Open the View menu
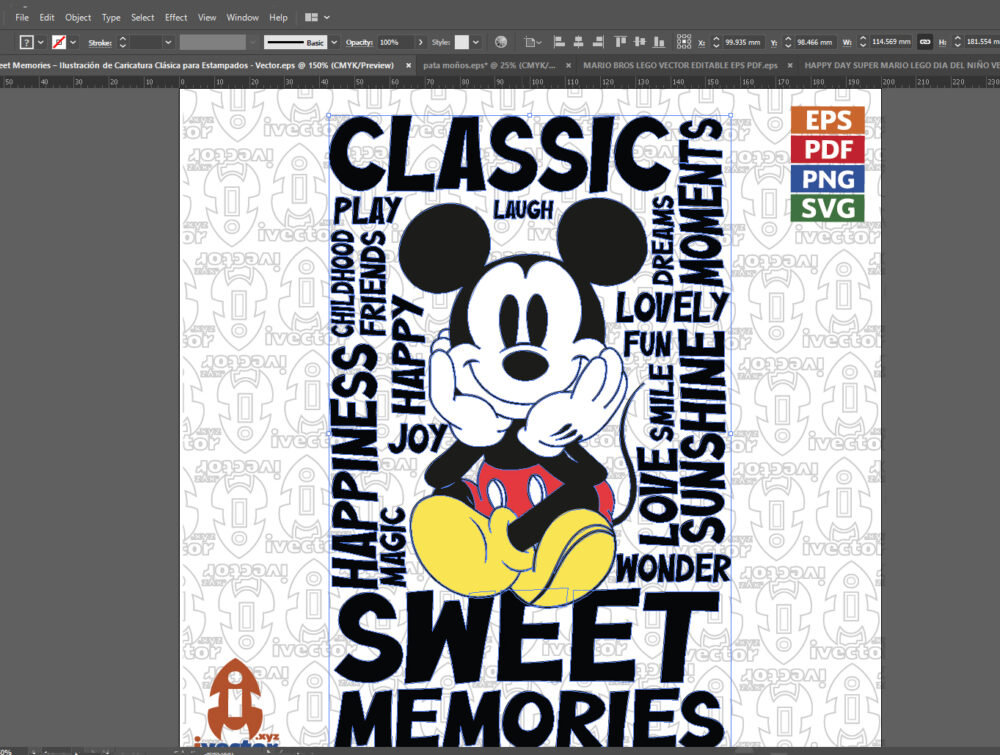The height and width of the screenshot is (755, 1000). 207,17
